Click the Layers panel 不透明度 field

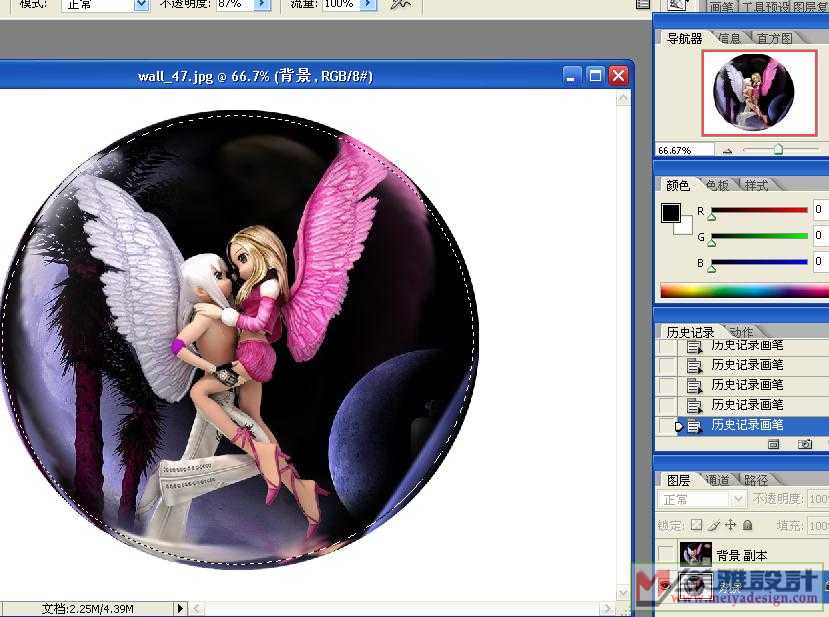pos(818,499)
